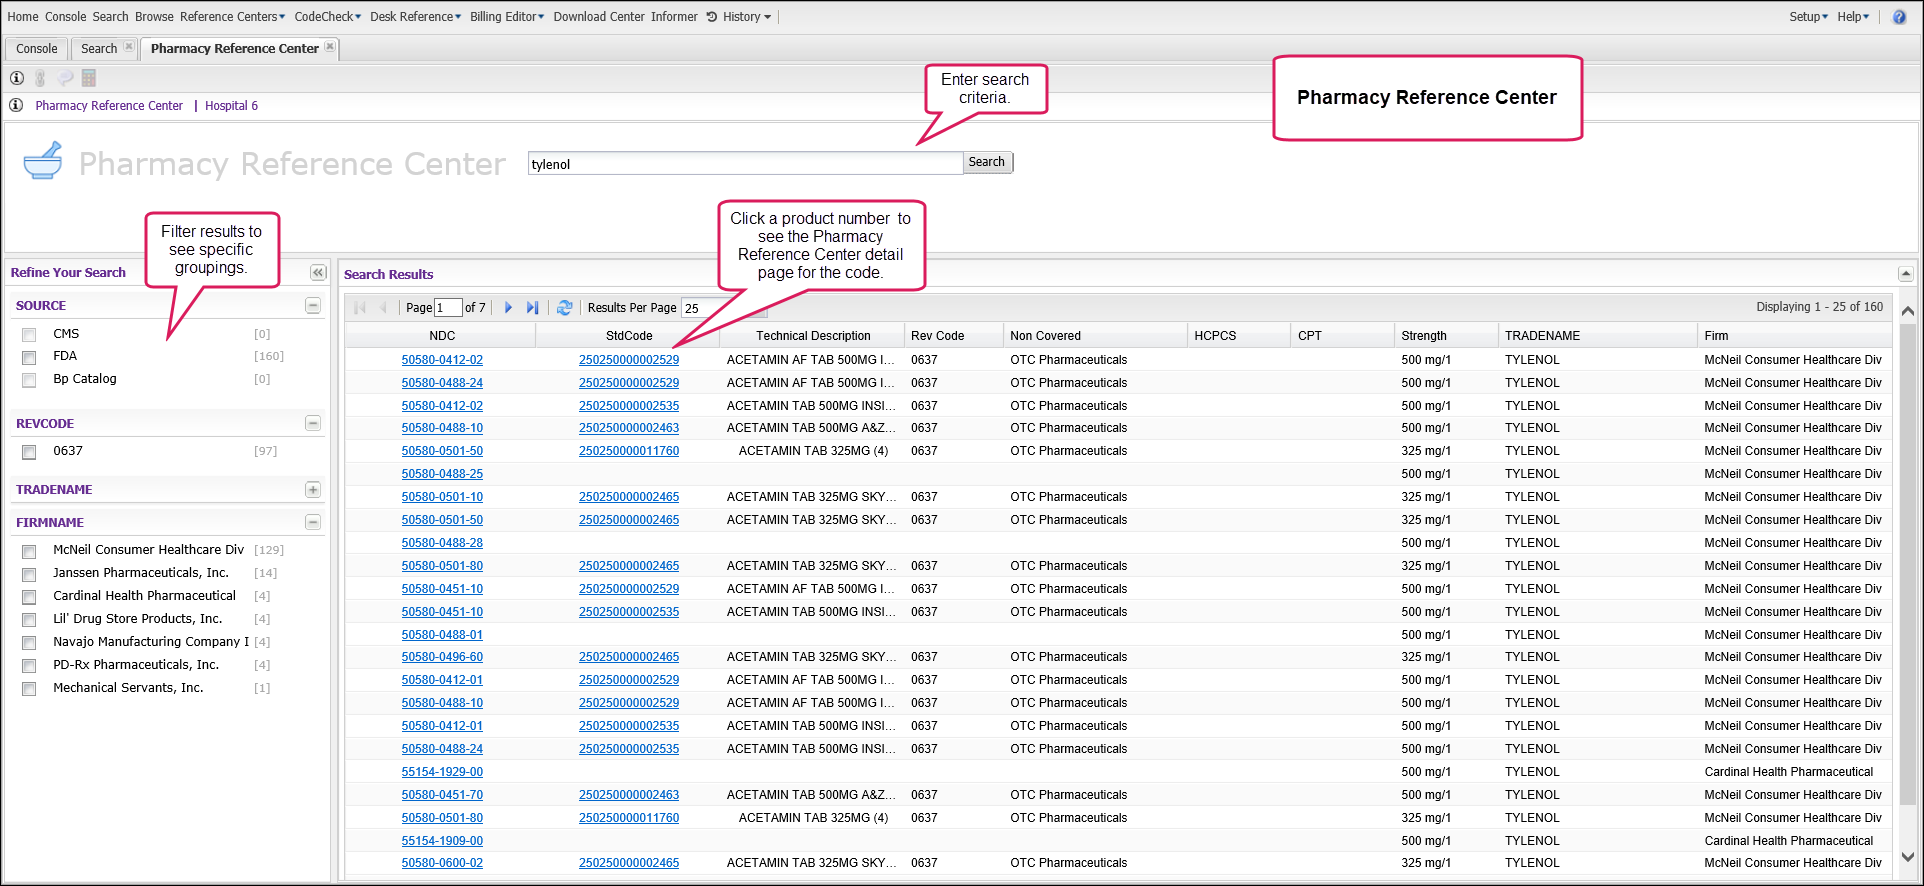Collapse the Refine Your Search panel
This screenshot has width=1924, height=886.
[x=318, y=273]
